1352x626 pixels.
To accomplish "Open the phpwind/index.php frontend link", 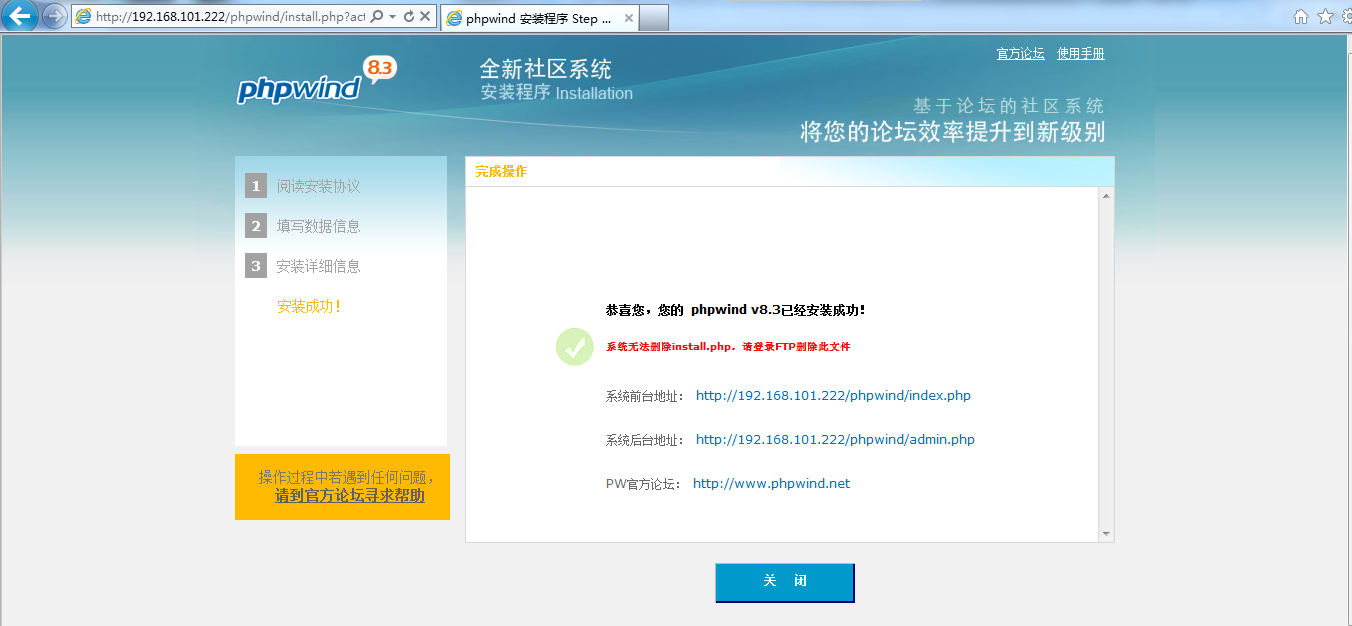I will [833, 396].
